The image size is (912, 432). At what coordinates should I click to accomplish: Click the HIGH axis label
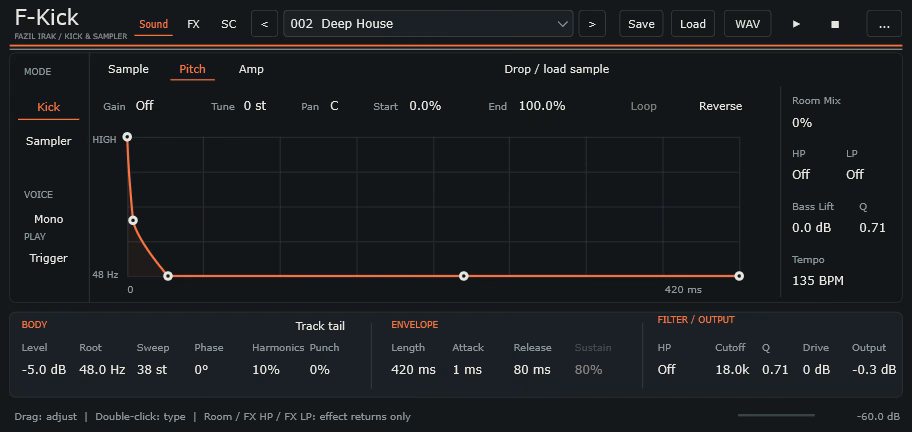pos(105,140)
